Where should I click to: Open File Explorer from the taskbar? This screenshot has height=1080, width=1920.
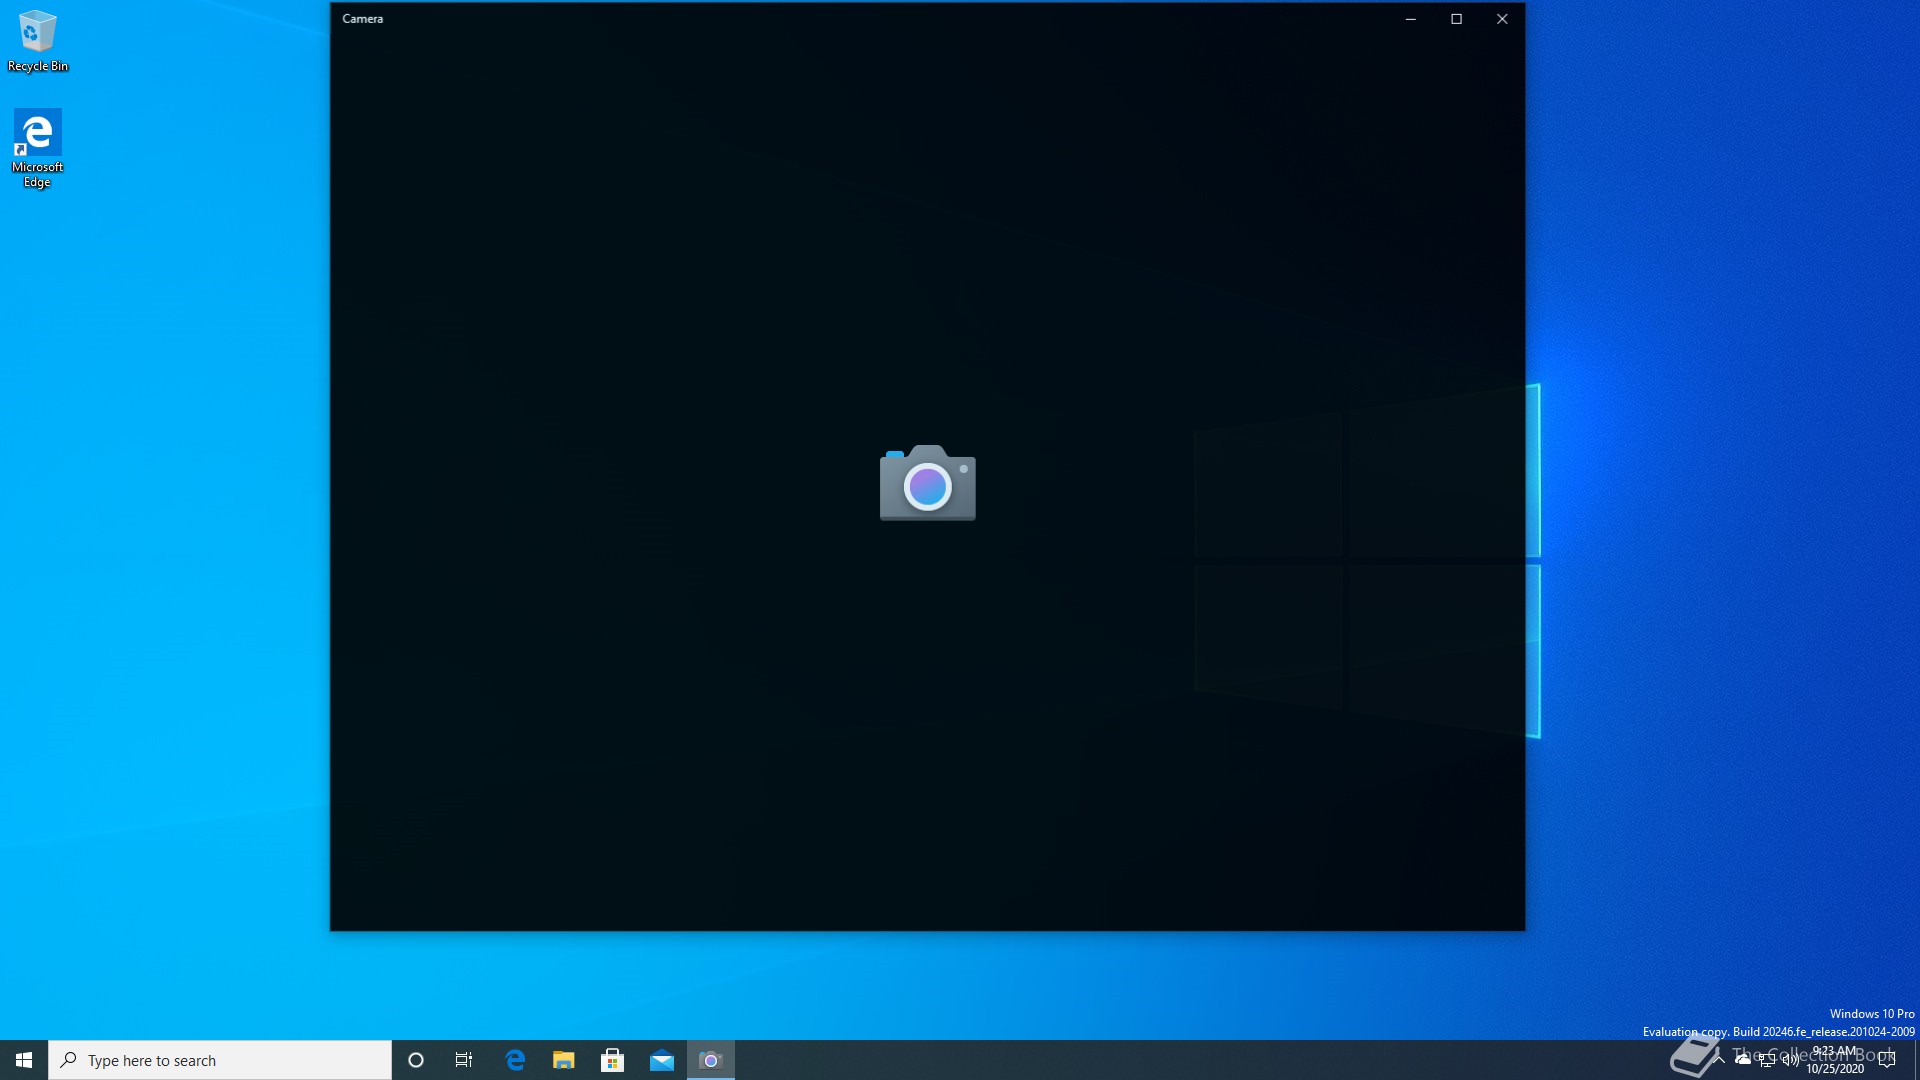(564, 1060)
